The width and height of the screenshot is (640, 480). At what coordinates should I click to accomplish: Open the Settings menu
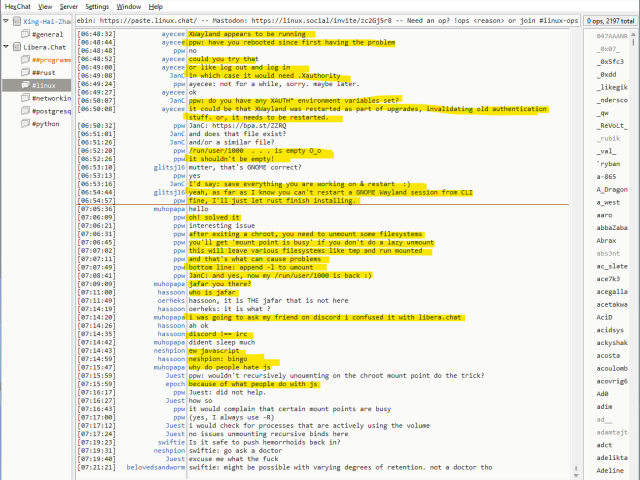97,6
